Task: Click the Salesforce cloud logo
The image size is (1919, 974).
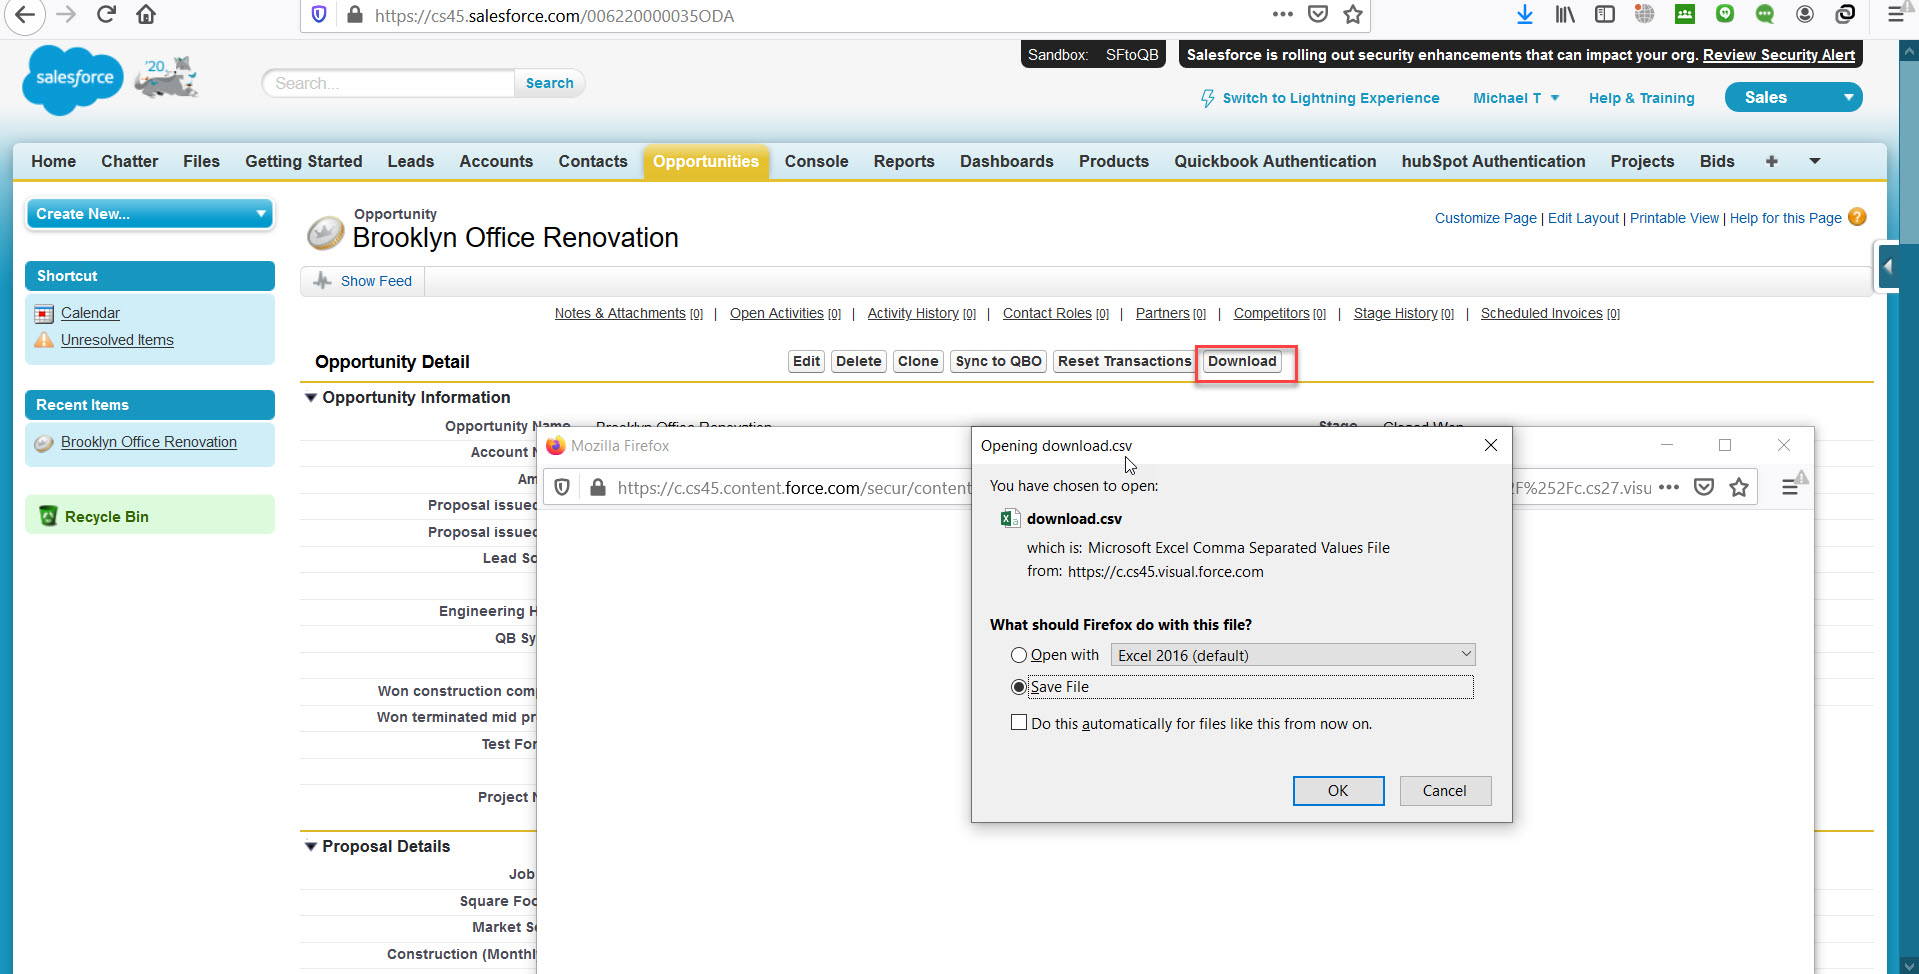Action: (72, 80)
